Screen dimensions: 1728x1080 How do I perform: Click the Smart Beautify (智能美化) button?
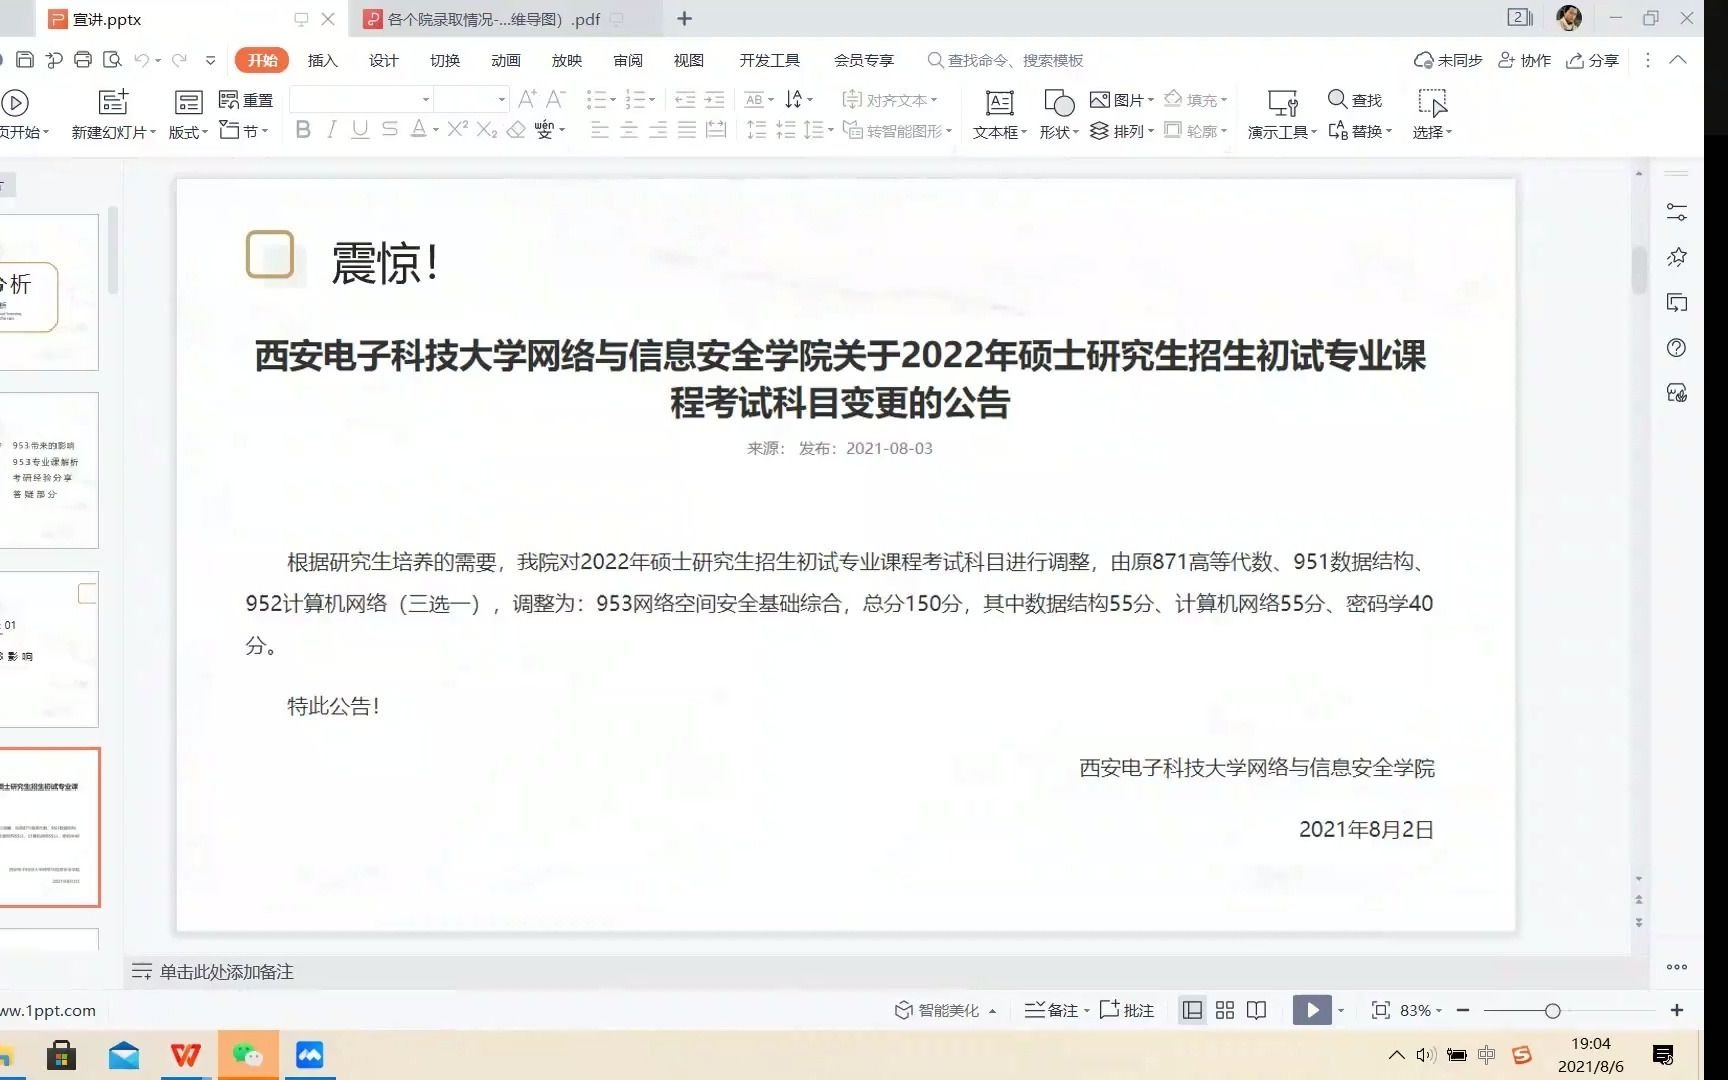[945, 1010]
